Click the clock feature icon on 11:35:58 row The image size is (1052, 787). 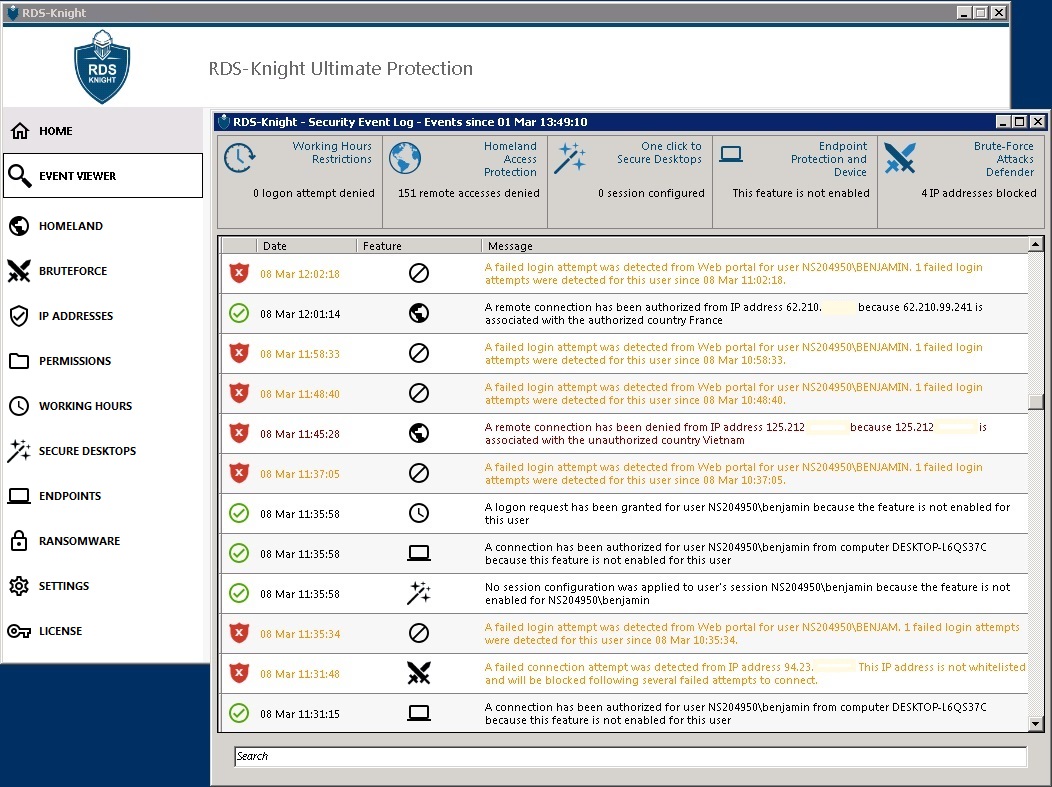[419, 513]
